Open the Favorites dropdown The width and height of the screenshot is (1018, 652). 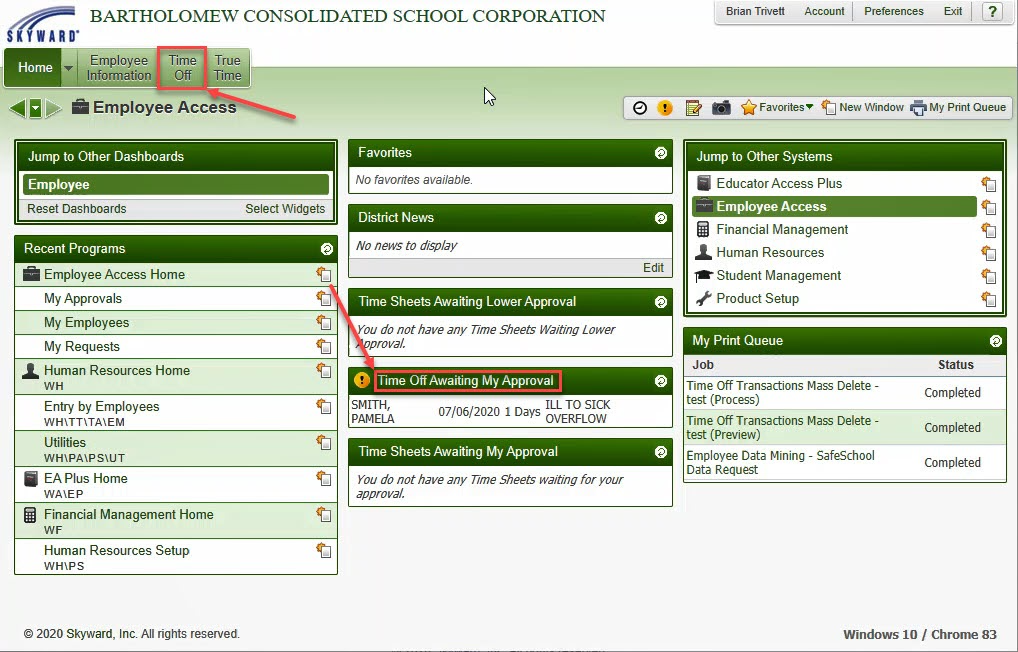(x=775, y=107)
